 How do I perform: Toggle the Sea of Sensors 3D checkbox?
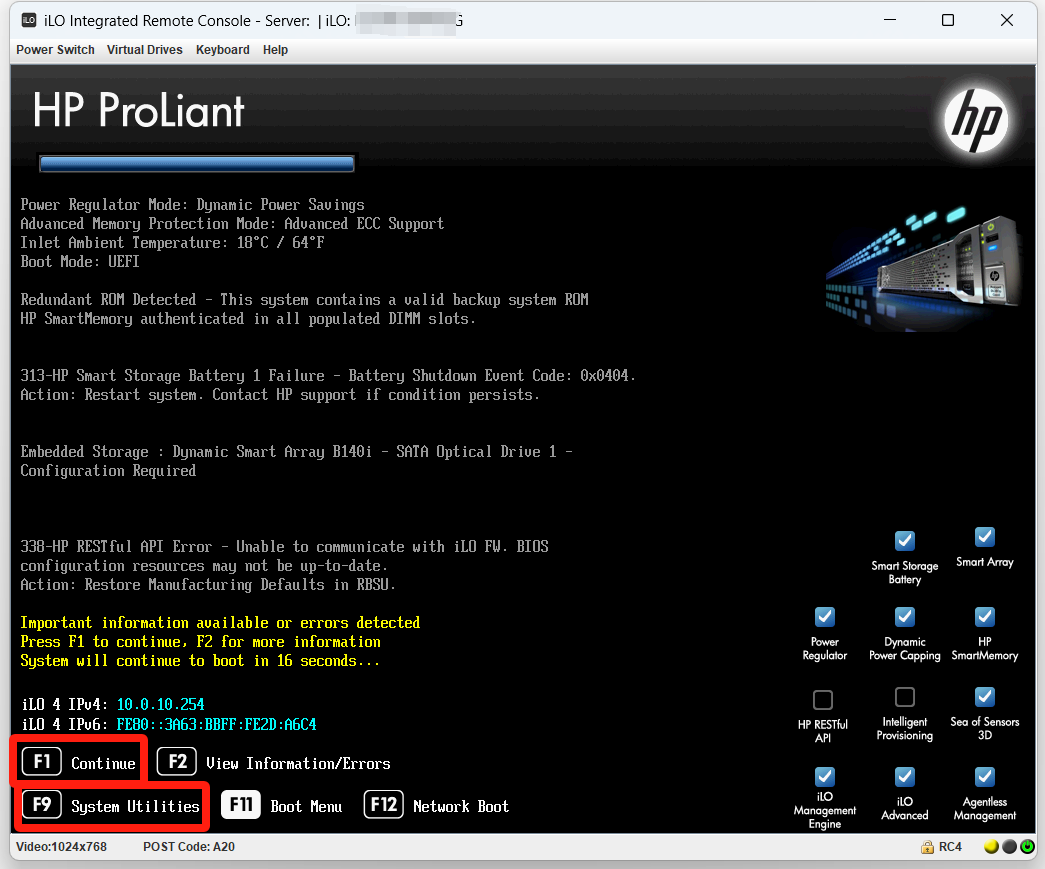click(x=984, y=696)
